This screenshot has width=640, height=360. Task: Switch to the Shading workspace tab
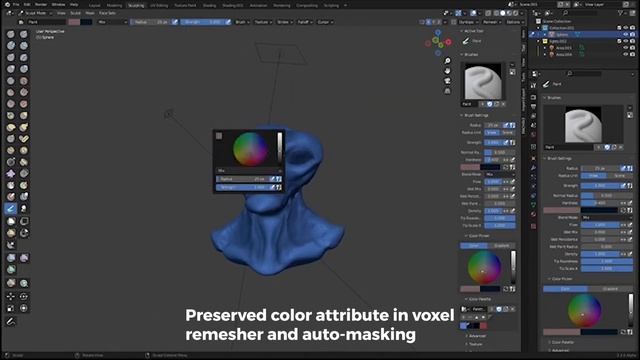coord(209,5)
